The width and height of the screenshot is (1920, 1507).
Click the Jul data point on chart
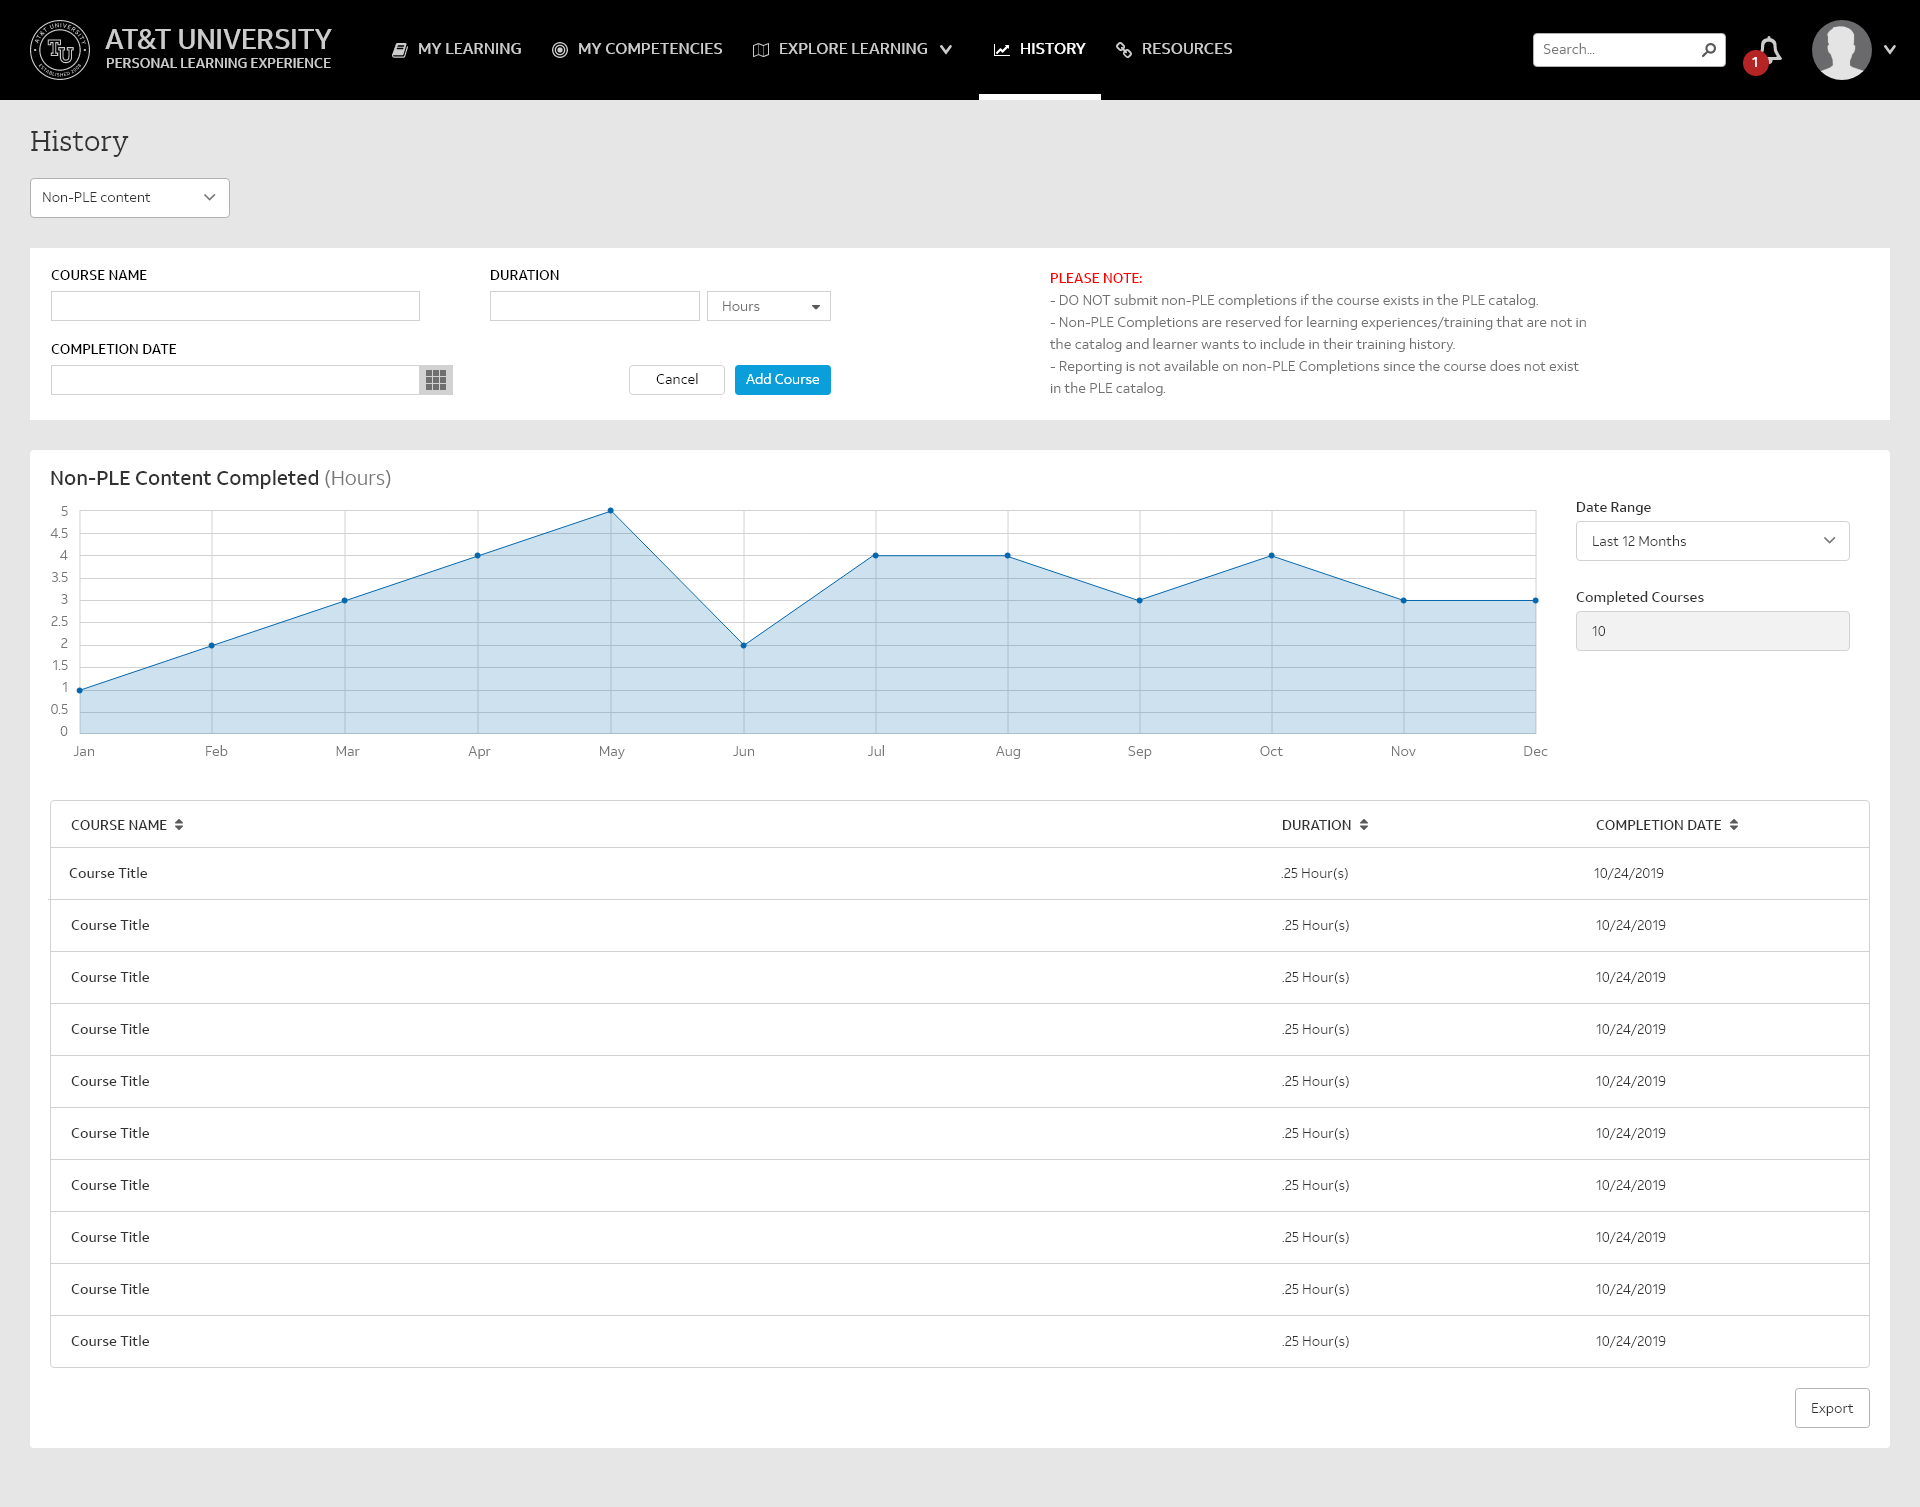[x=876, y=556]
